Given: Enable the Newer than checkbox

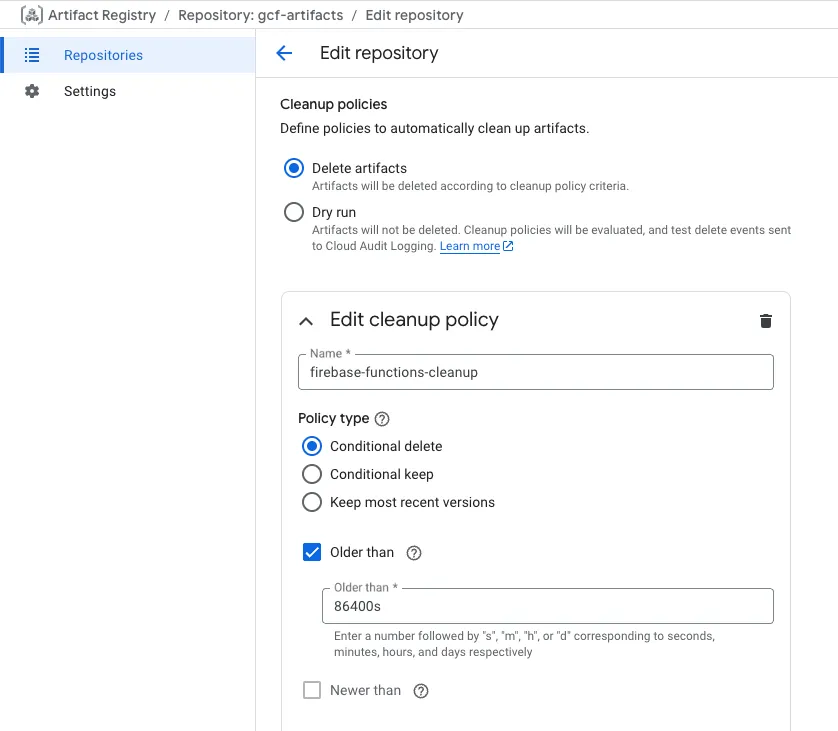Looking at the screenshot, I should [x=312, y=690].
